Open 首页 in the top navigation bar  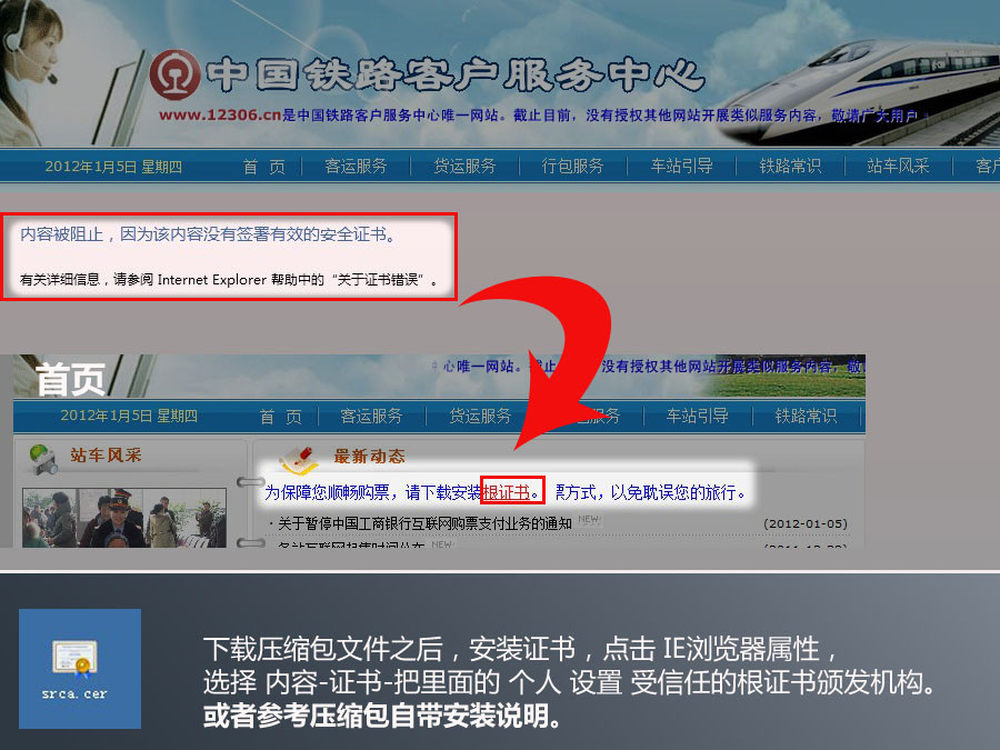pos(264,167)
